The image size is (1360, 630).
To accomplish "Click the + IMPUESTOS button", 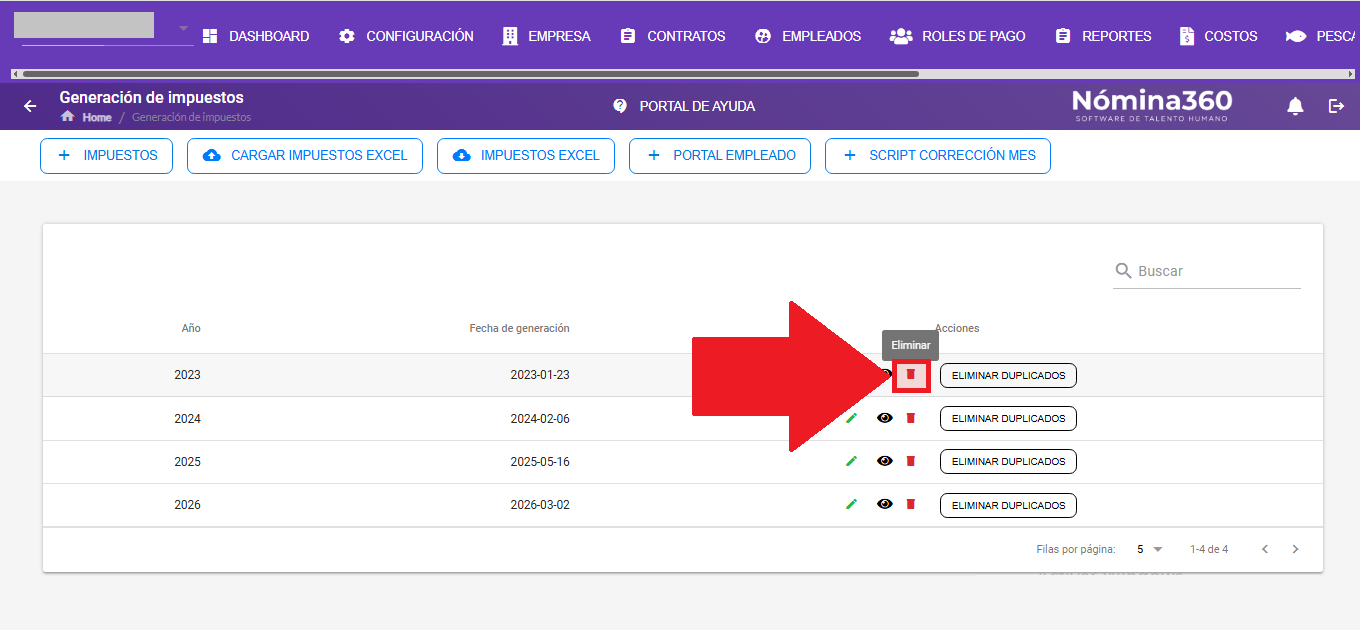I will 106,156.
